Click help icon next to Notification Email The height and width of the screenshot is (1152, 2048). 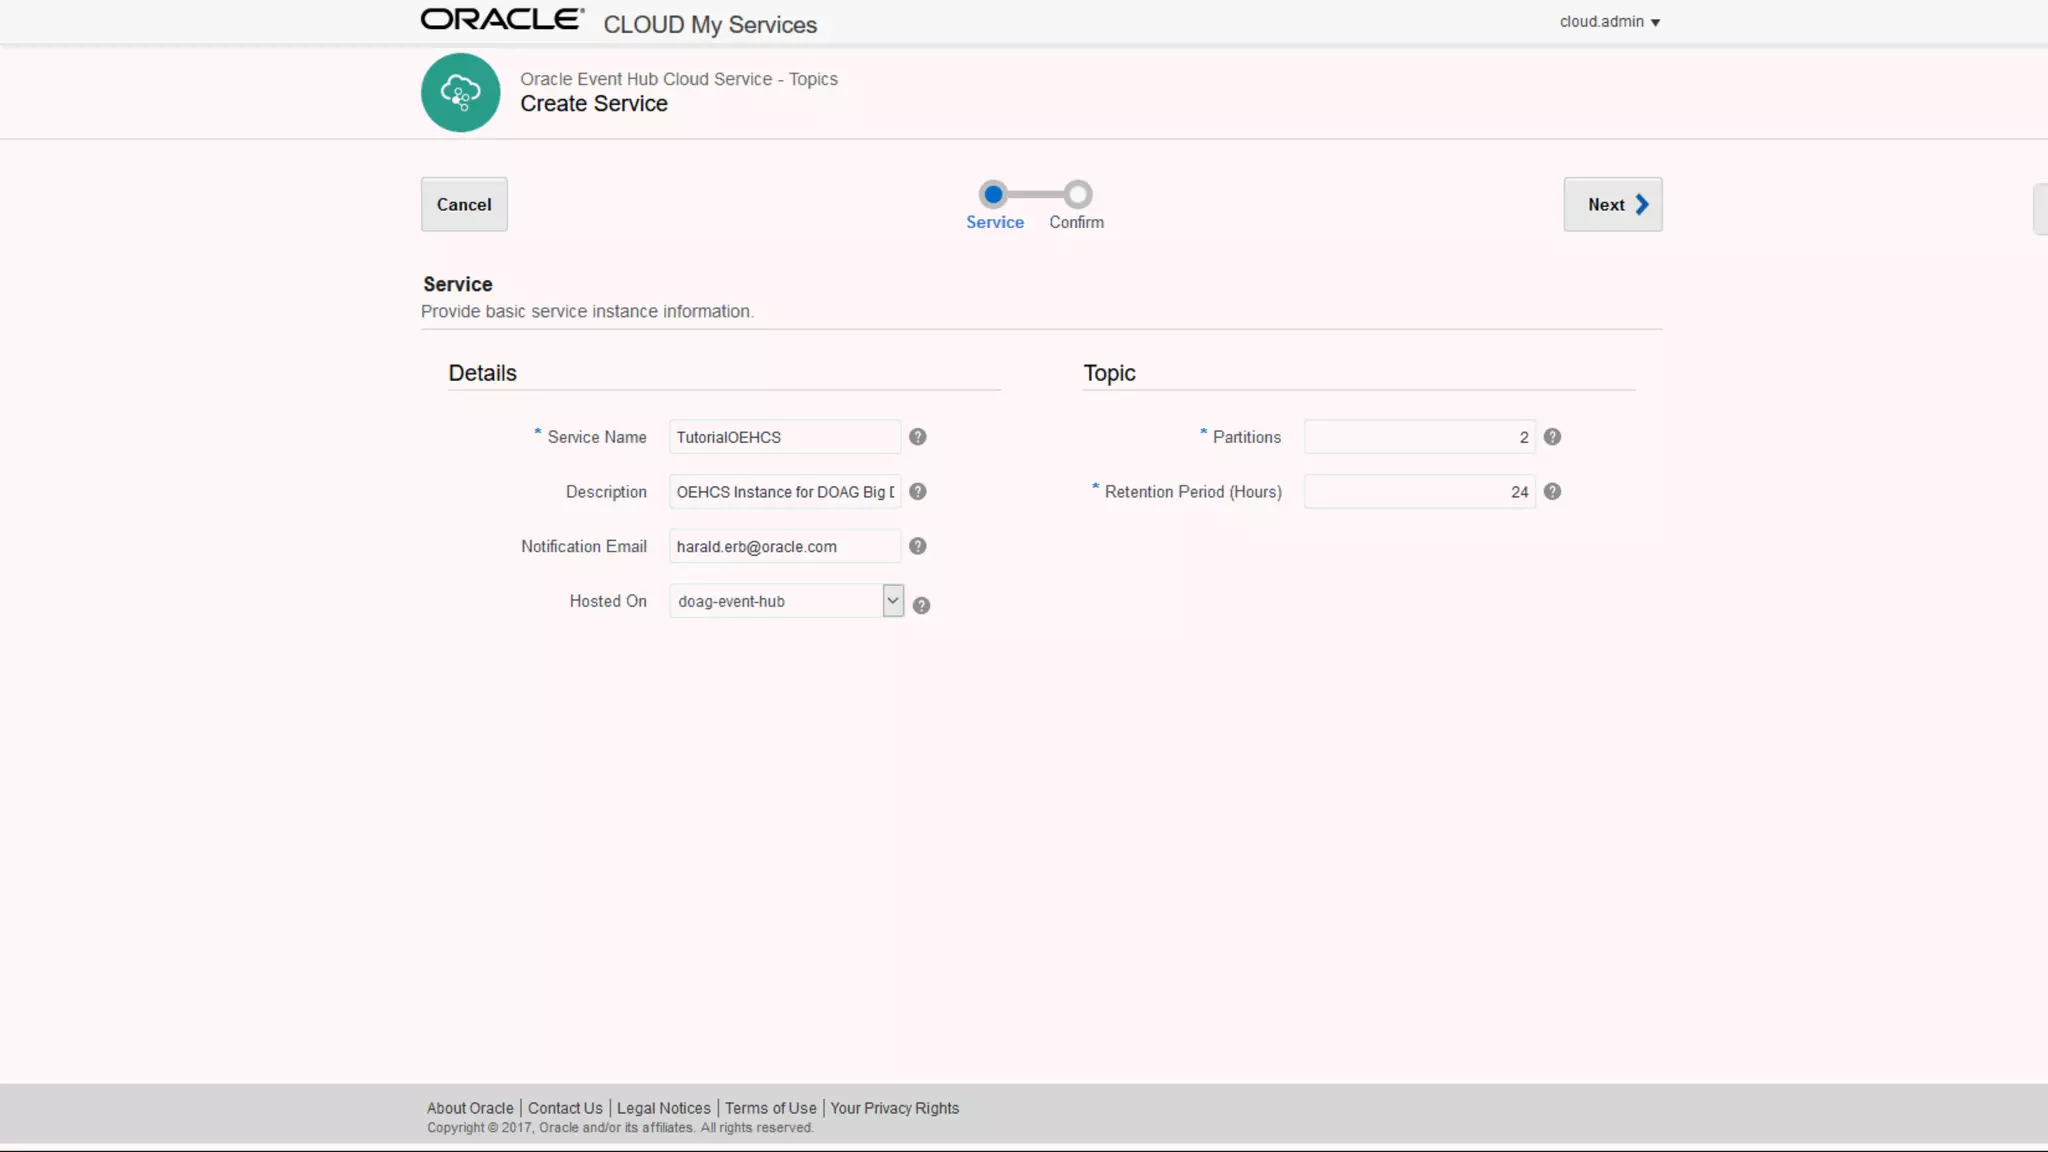pos(917,546)
